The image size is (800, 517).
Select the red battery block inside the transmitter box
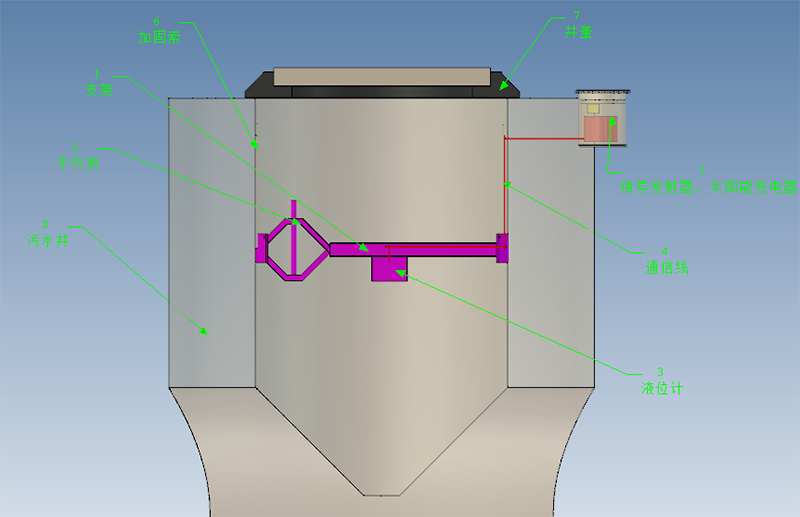coord(599,129)
